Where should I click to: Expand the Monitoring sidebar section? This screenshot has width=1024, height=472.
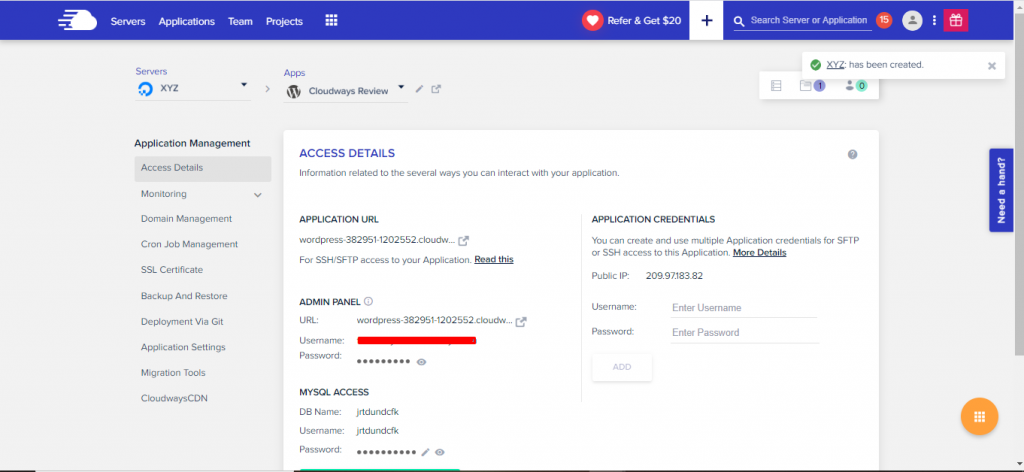click(x=257, y=194)
